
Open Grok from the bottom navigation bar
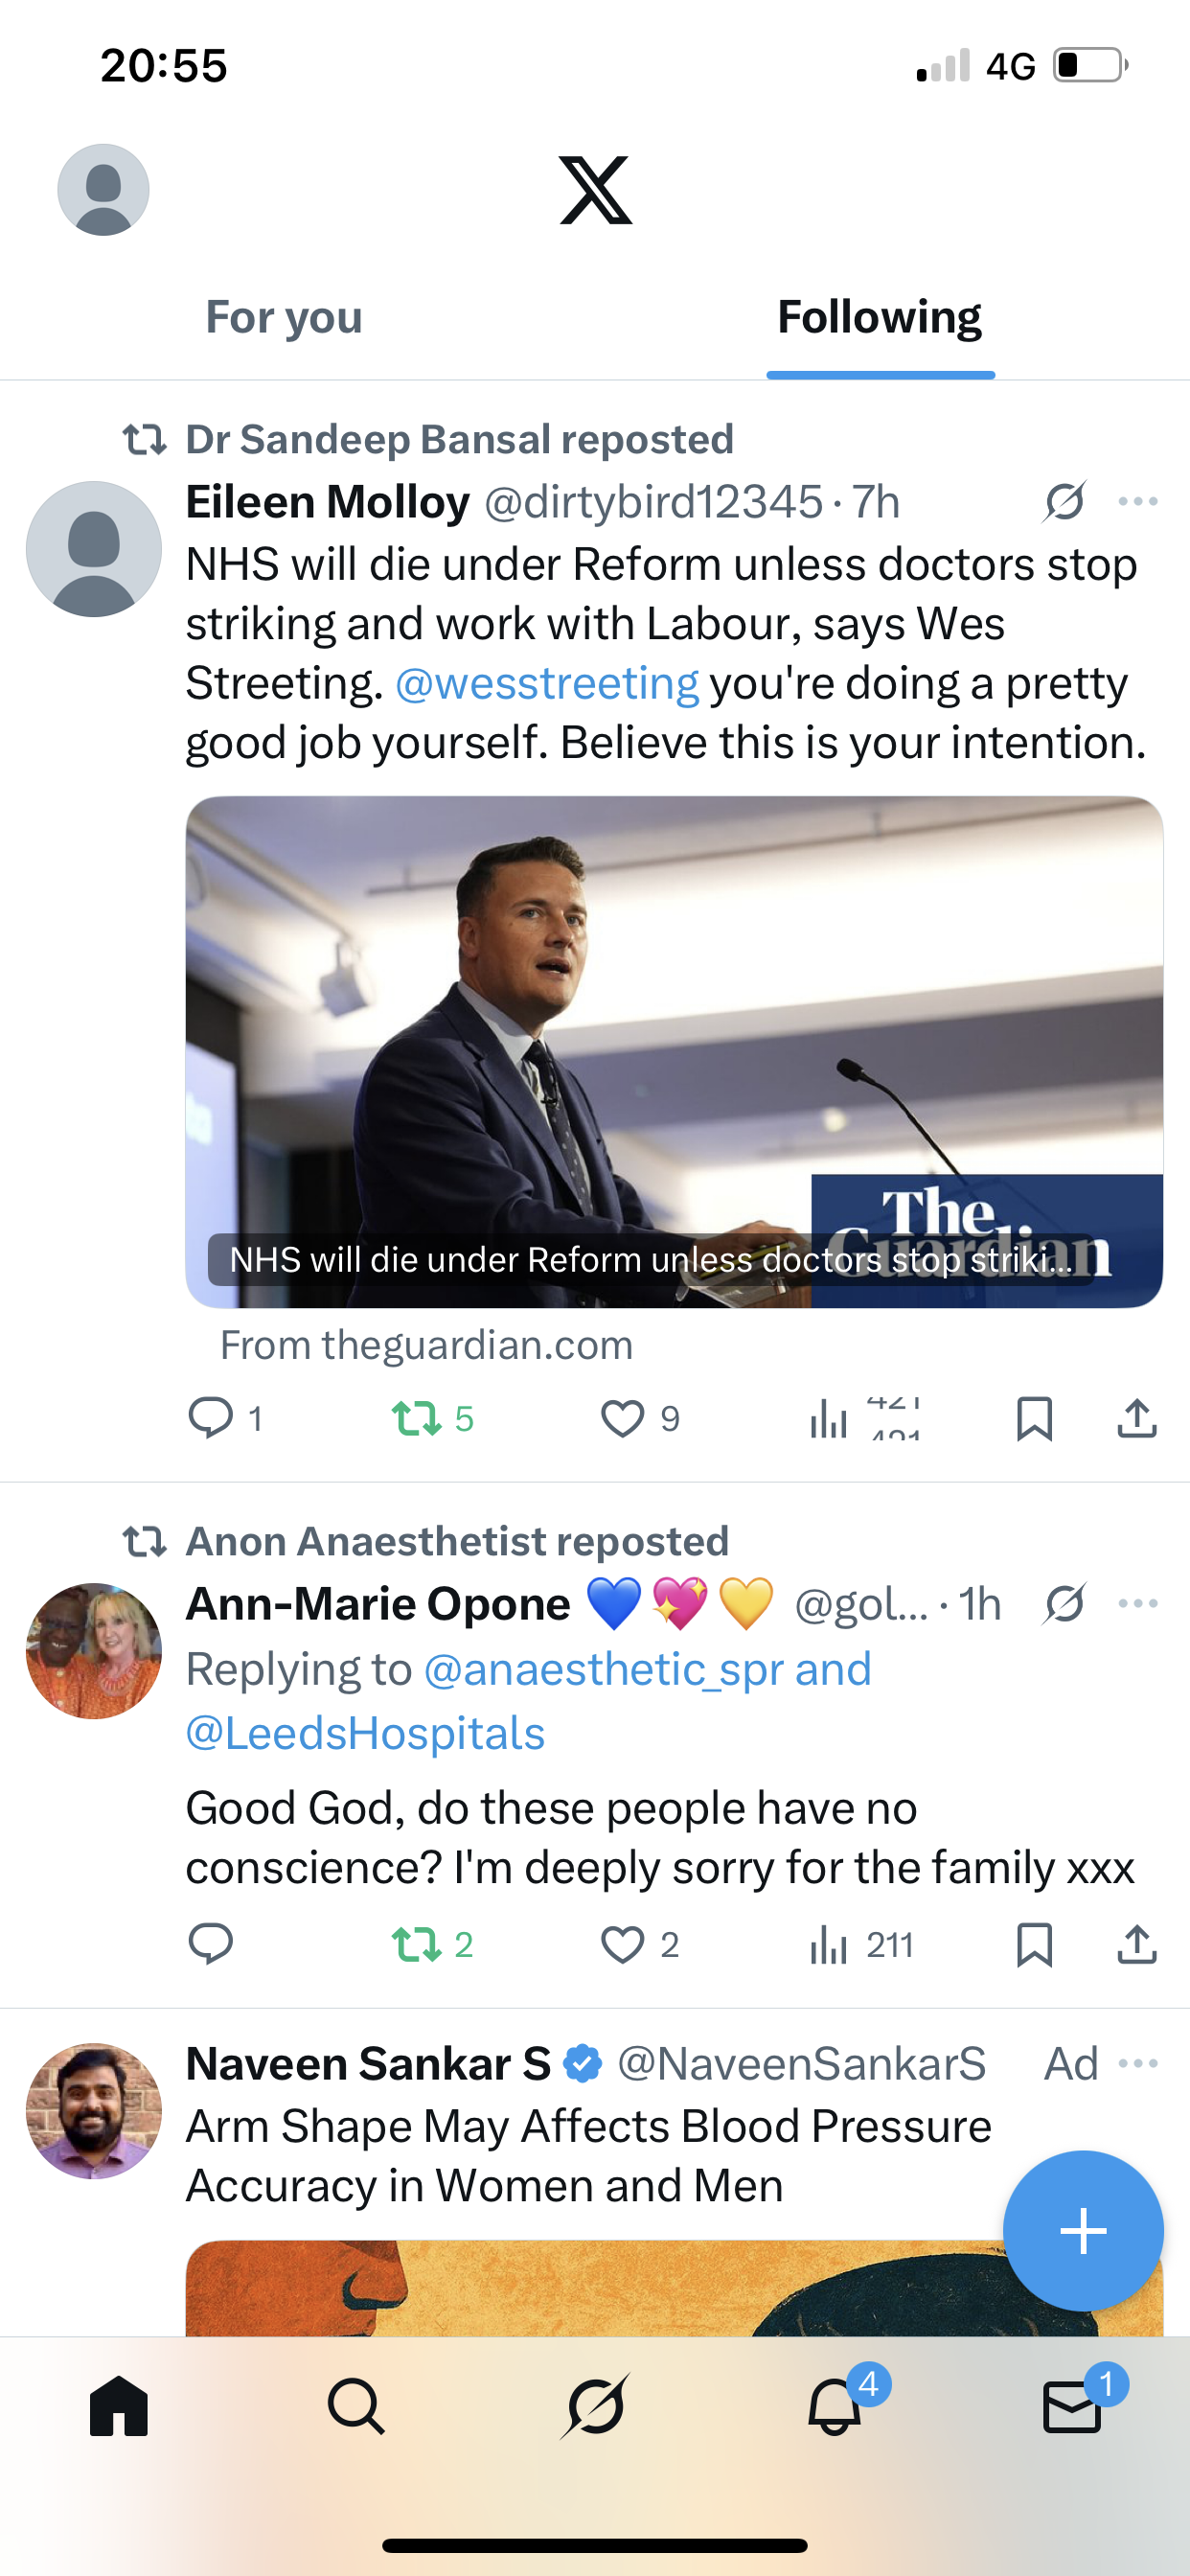pyautogui.click(x=595, y=2405)
